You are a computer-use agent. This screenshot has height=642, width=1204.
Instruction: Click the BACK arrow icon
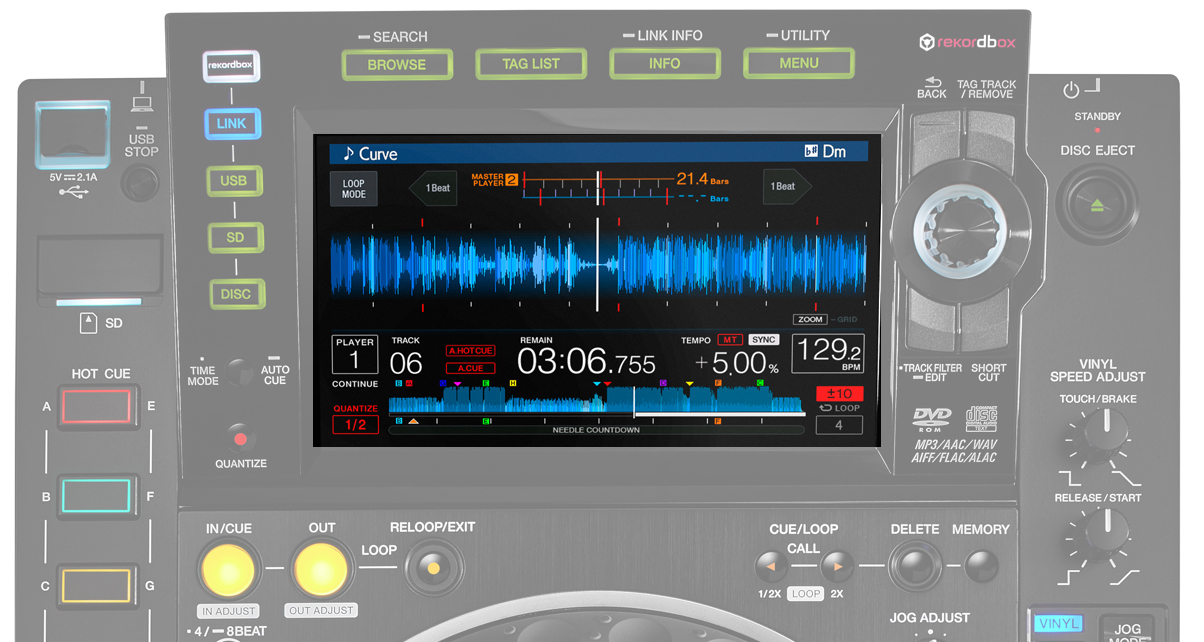930,85
